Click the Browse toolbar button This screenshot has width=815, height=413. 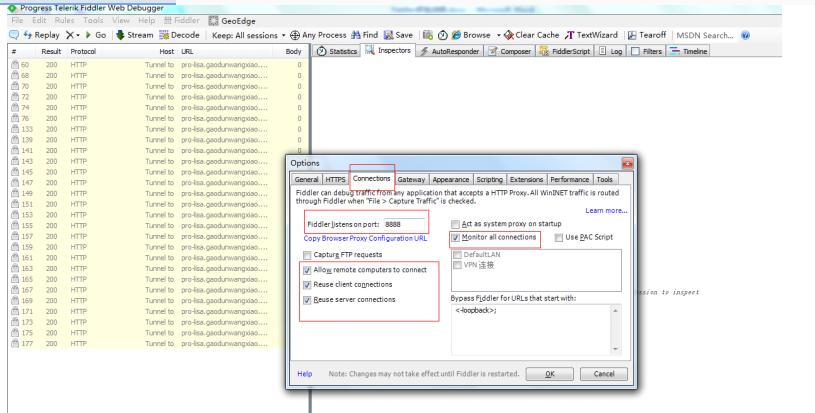tap(471, 35)
